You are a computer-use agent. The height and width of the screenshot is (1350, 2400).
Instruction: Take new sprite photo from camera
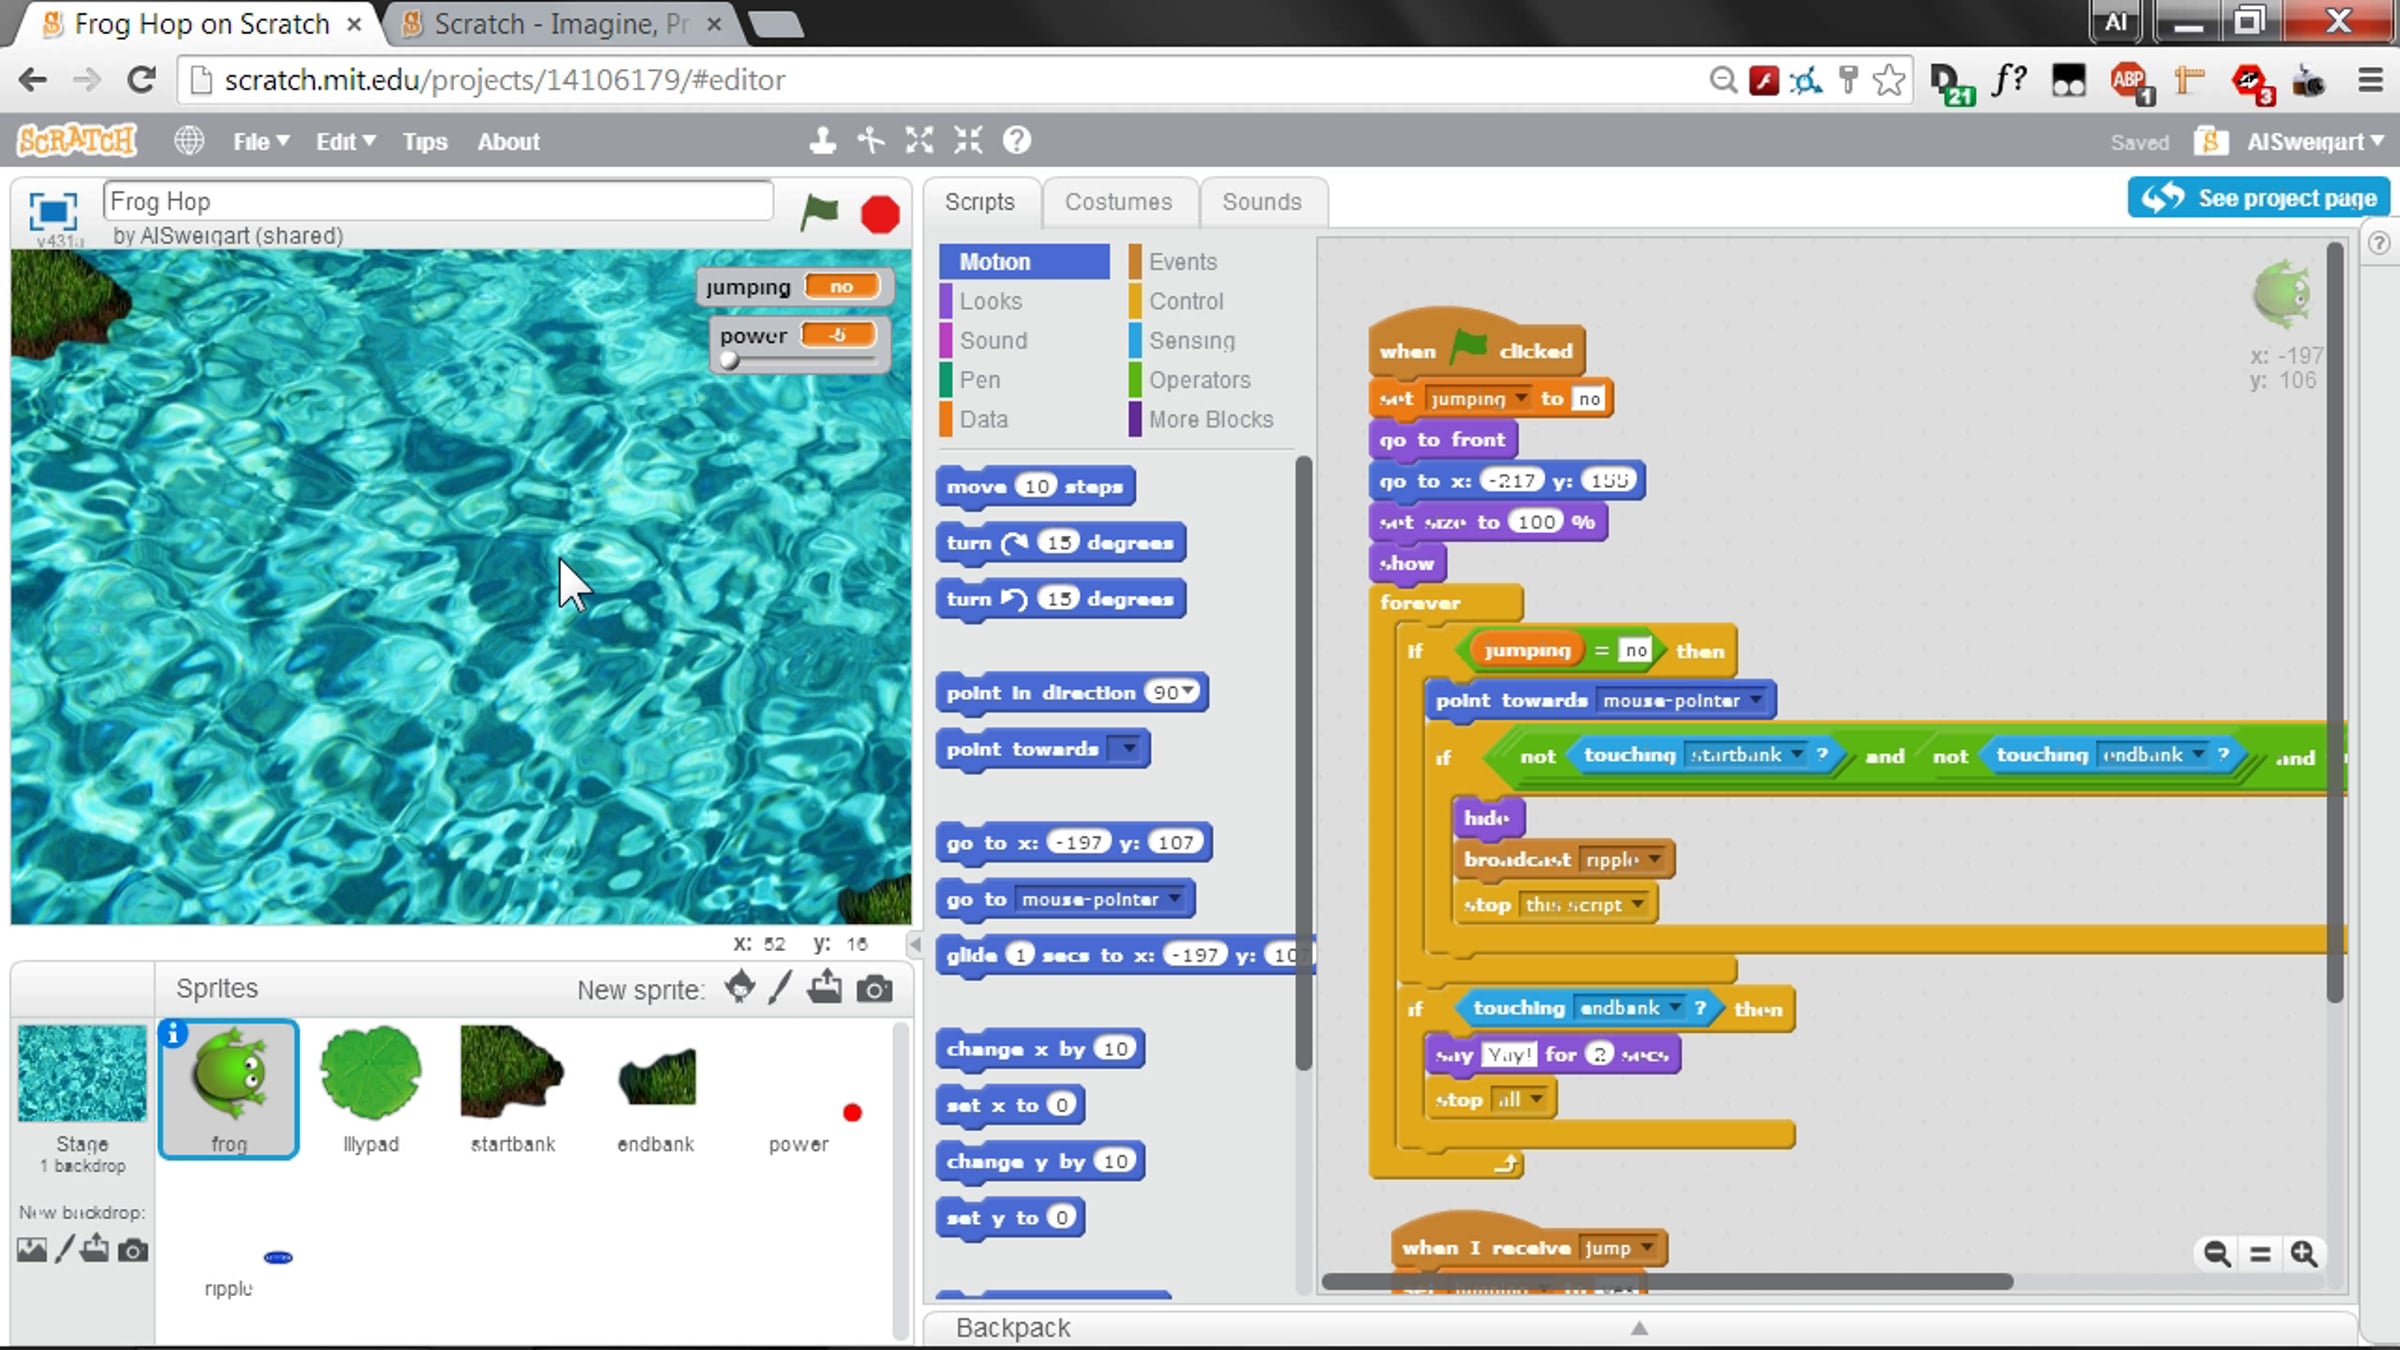tap(875, 989)
